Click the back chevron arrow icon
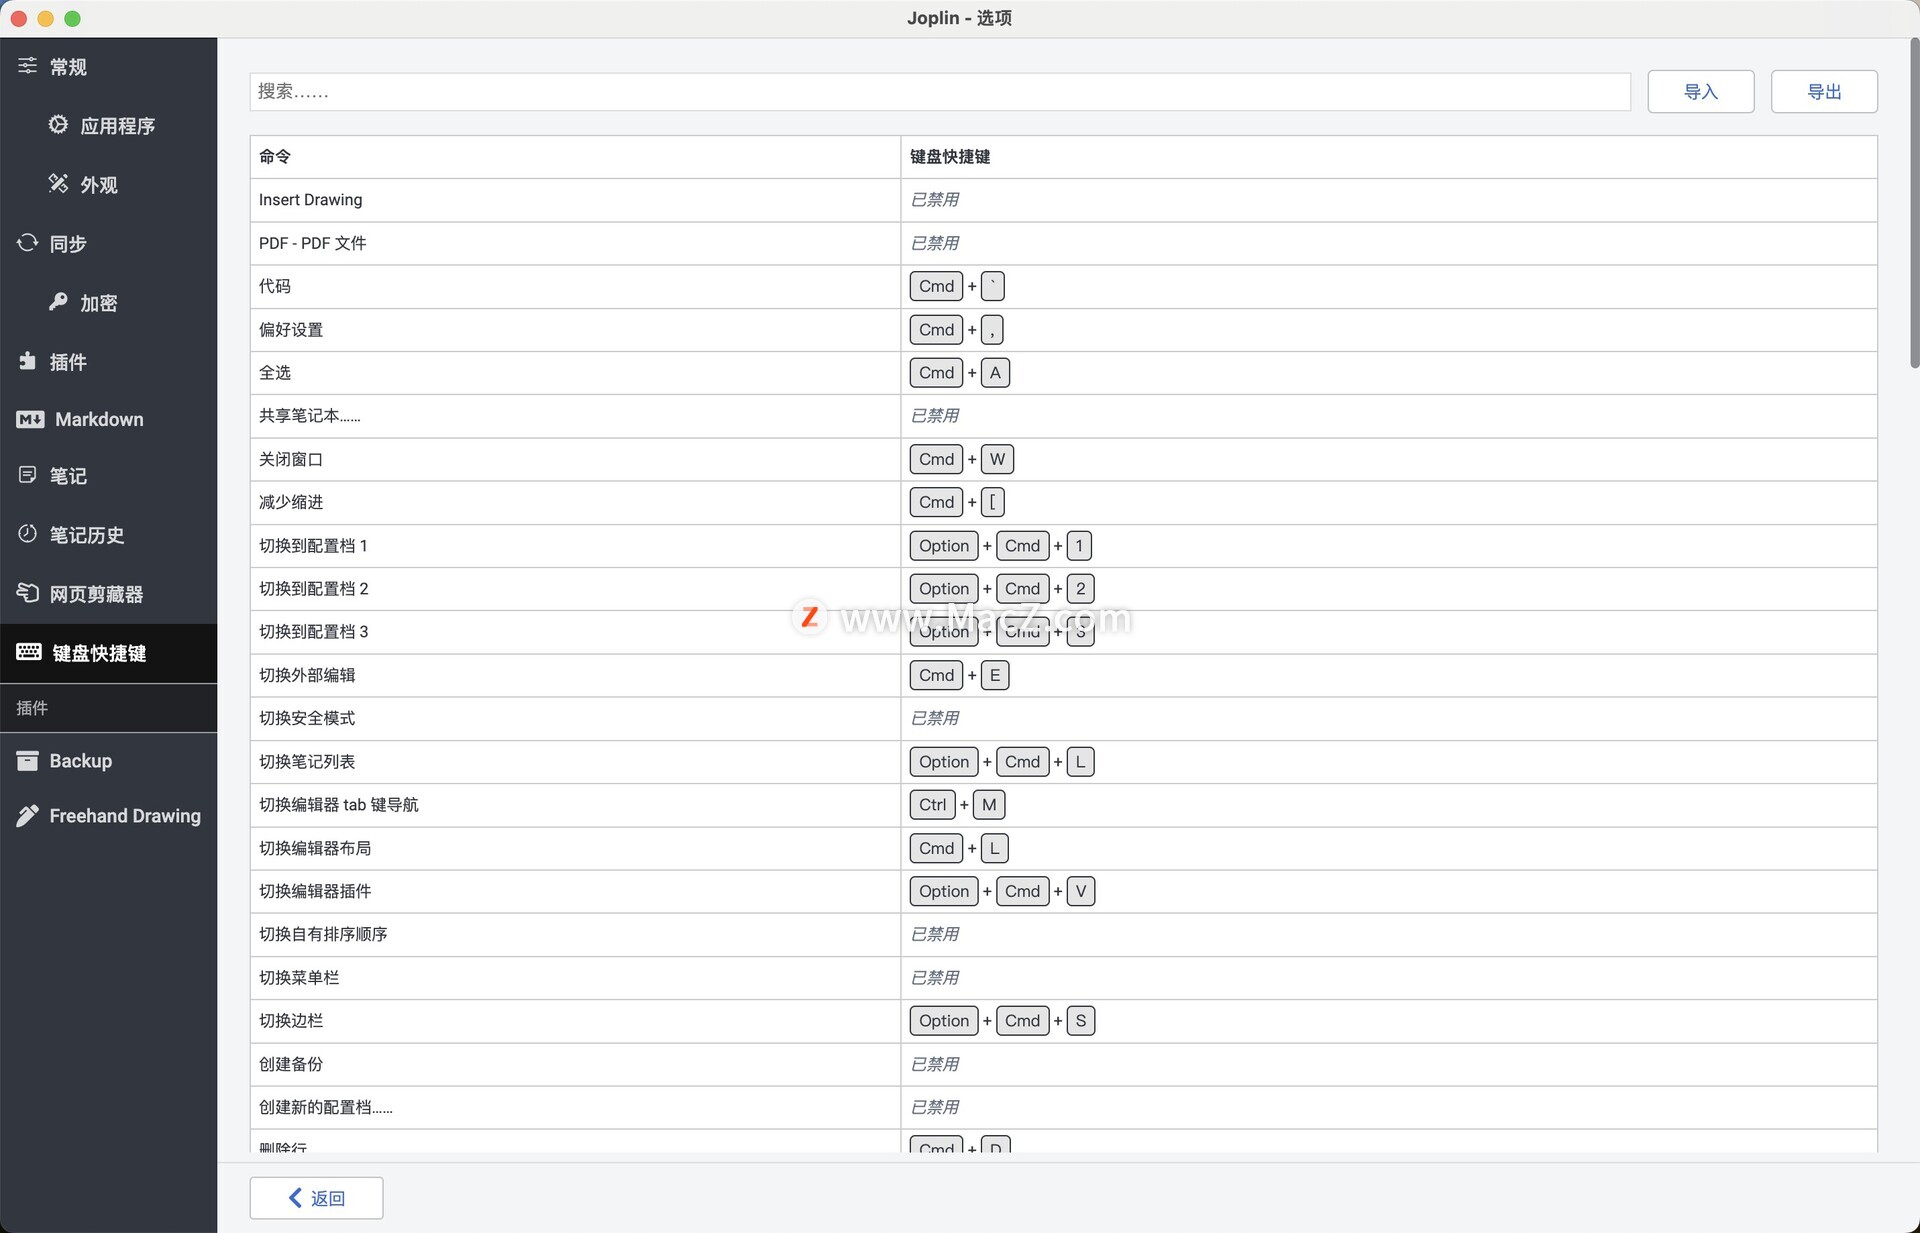Image resolution: width=1920 pixels, height=1233 pixels. coord(295,1198)
